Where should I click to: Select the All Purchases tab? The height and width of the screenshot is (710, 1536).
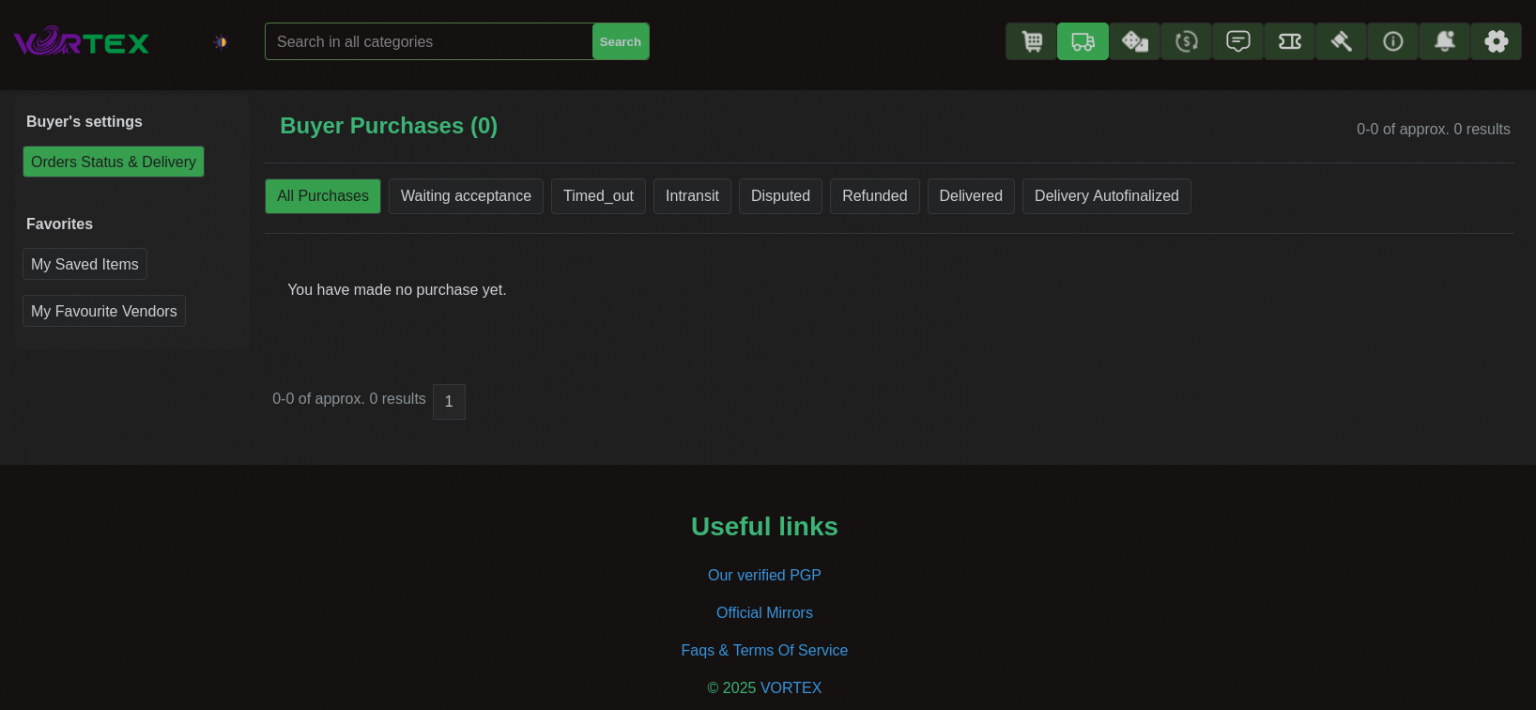(x=323, y=196)
